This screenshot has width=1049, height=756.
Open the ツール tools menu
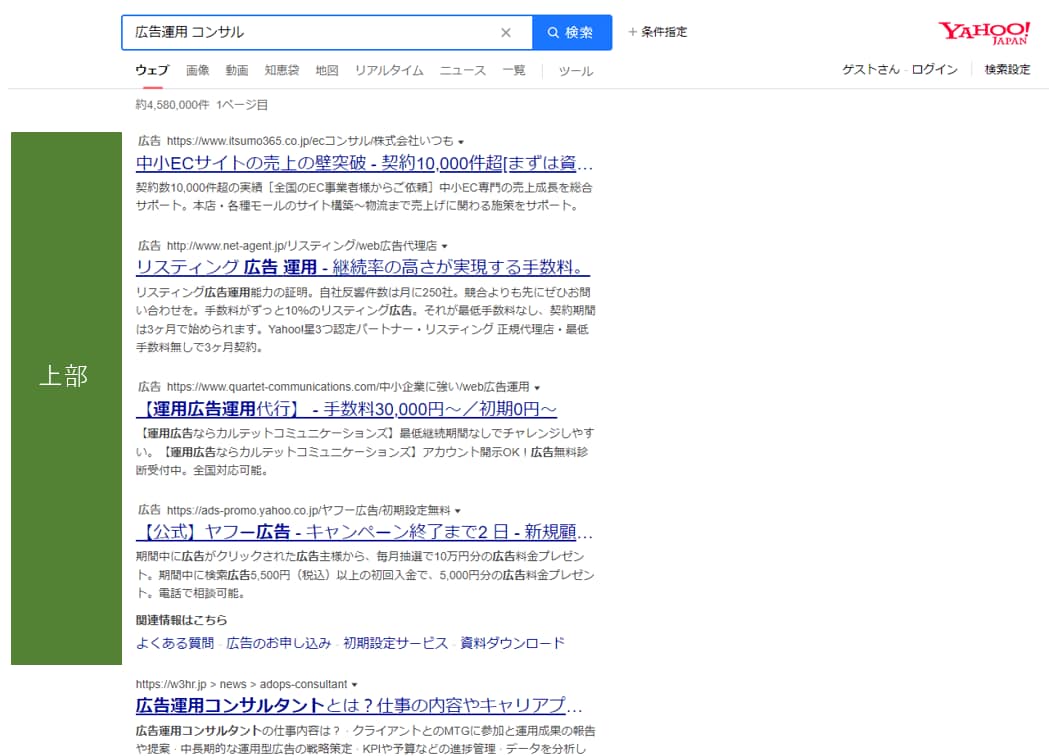click(x=575, y=71)
